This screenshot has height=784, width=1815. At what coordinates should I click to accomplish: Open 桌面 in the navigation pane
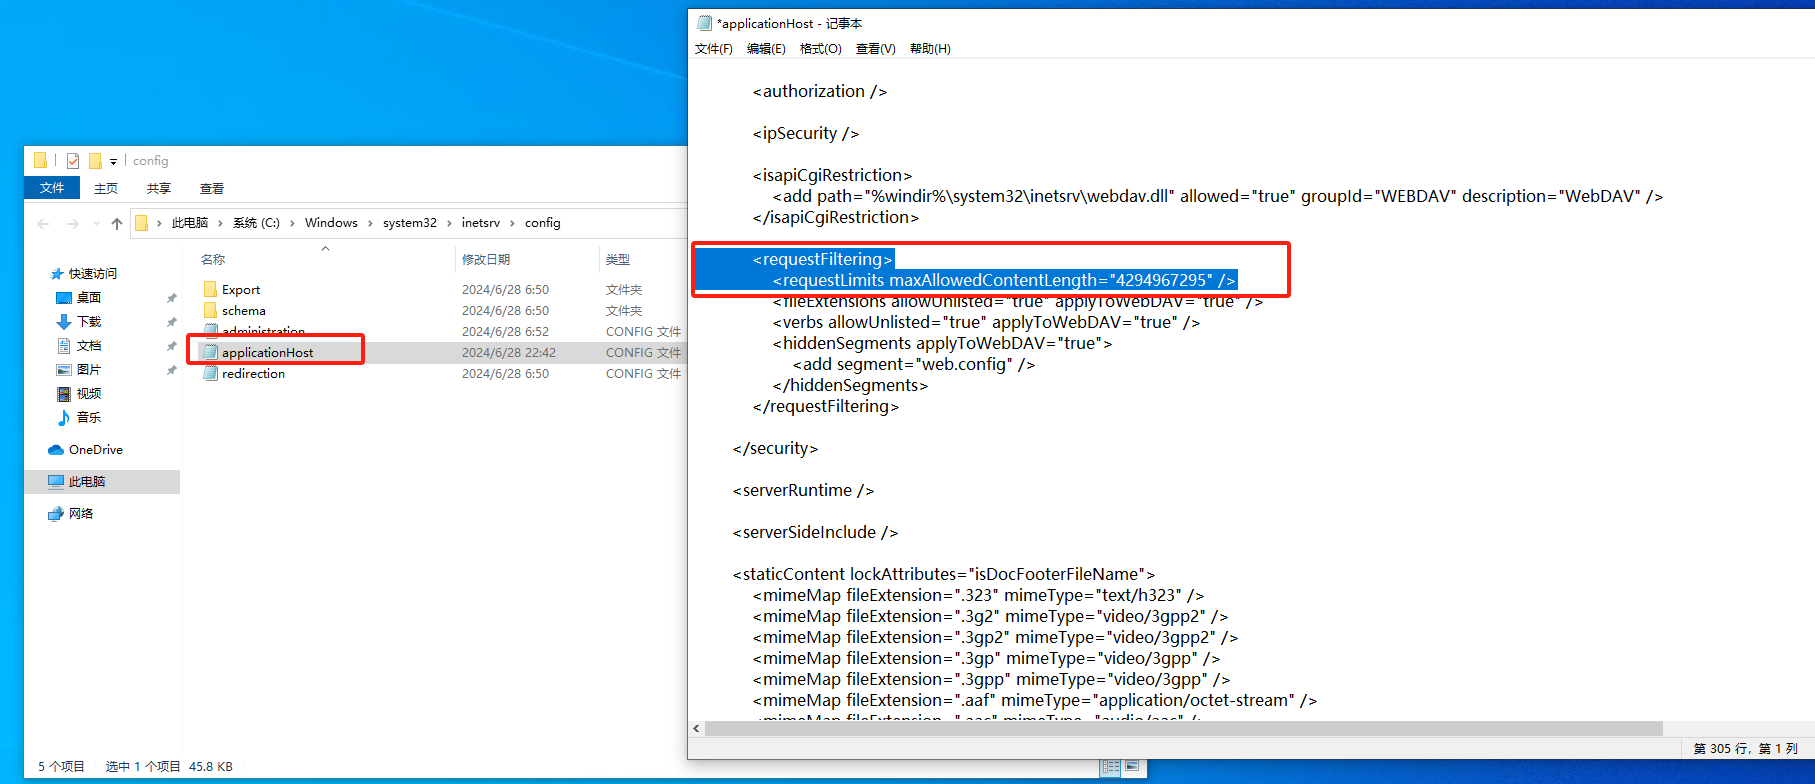point(89,297)
